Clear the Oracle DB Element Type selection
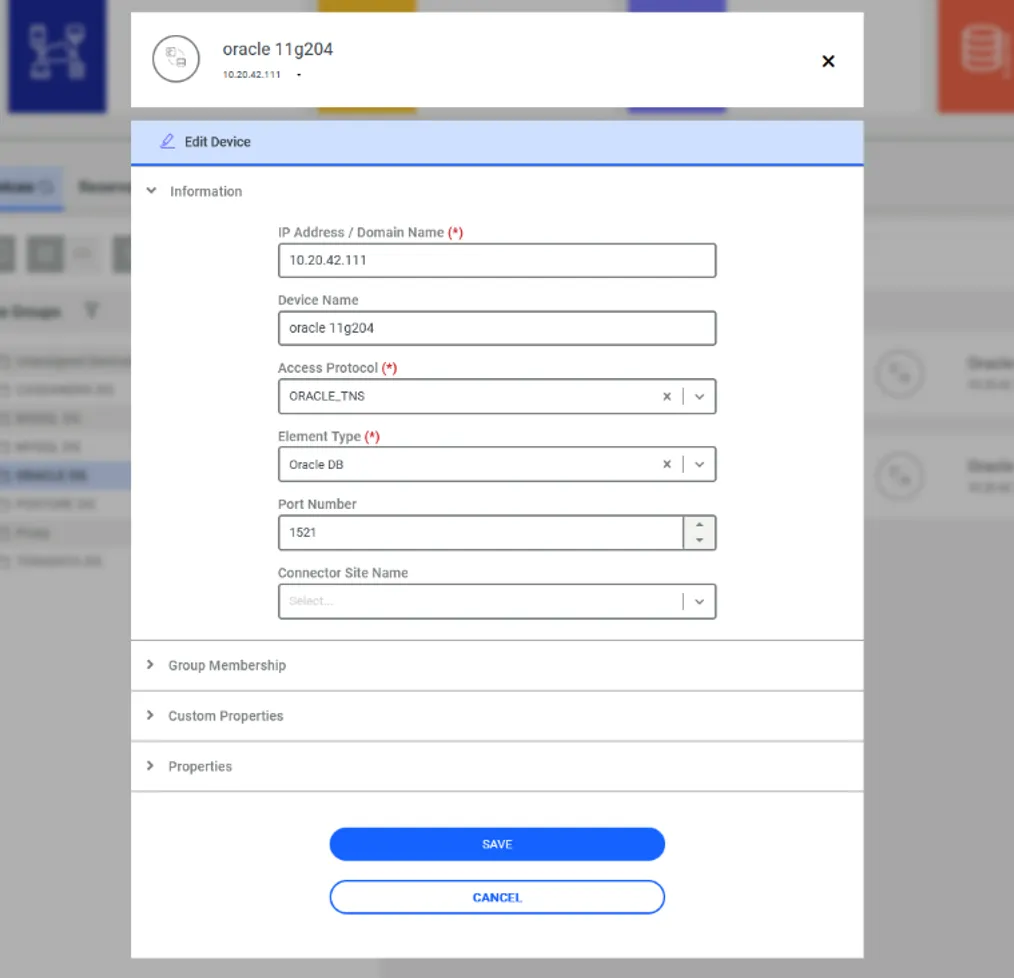 [667, 464]
